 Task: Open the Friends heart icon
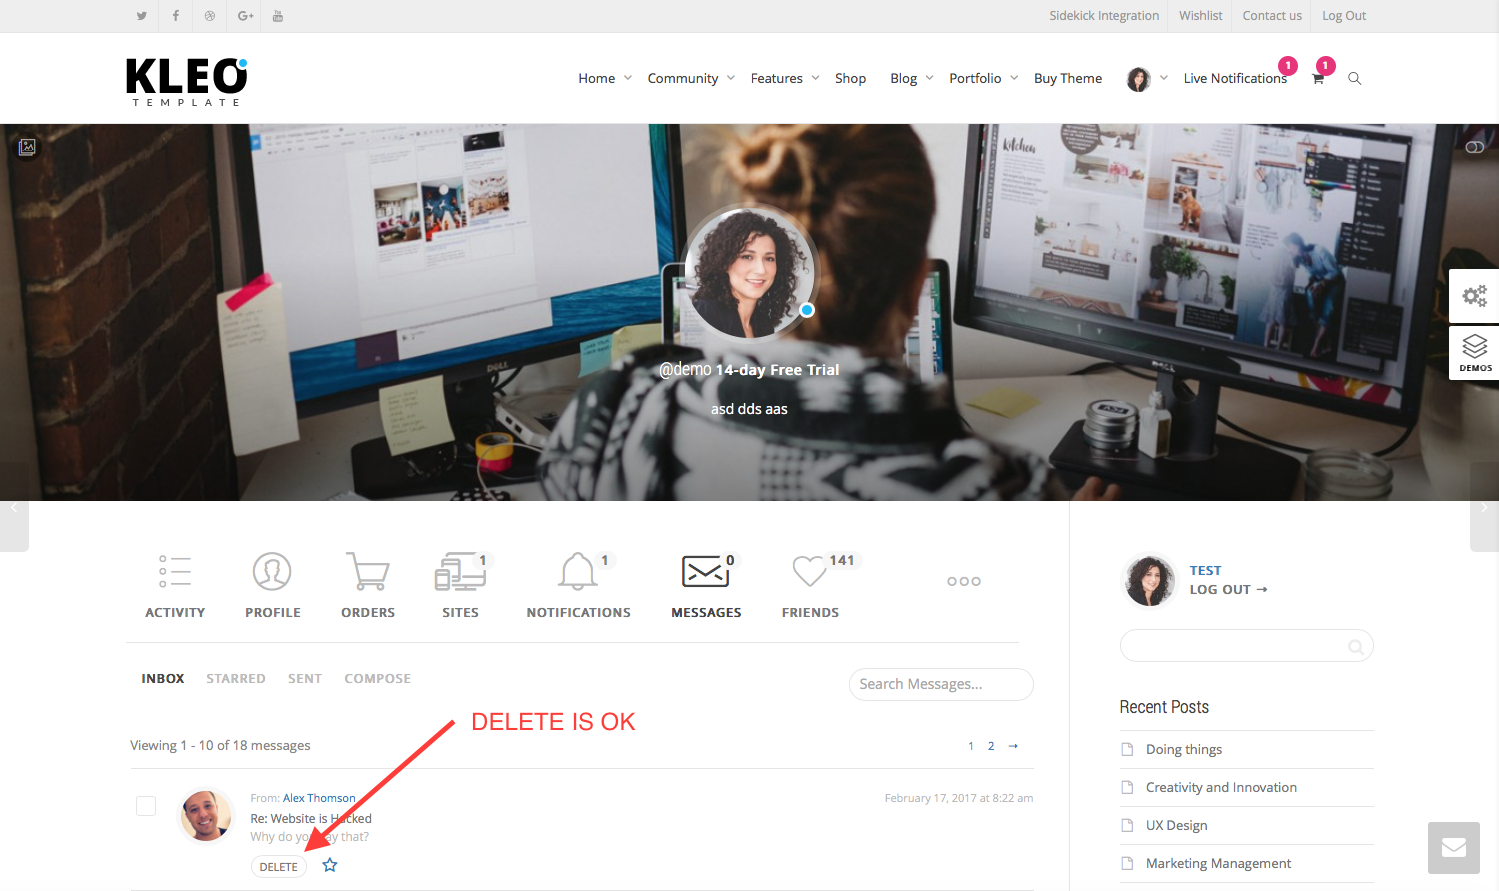(x=809, y=571)
